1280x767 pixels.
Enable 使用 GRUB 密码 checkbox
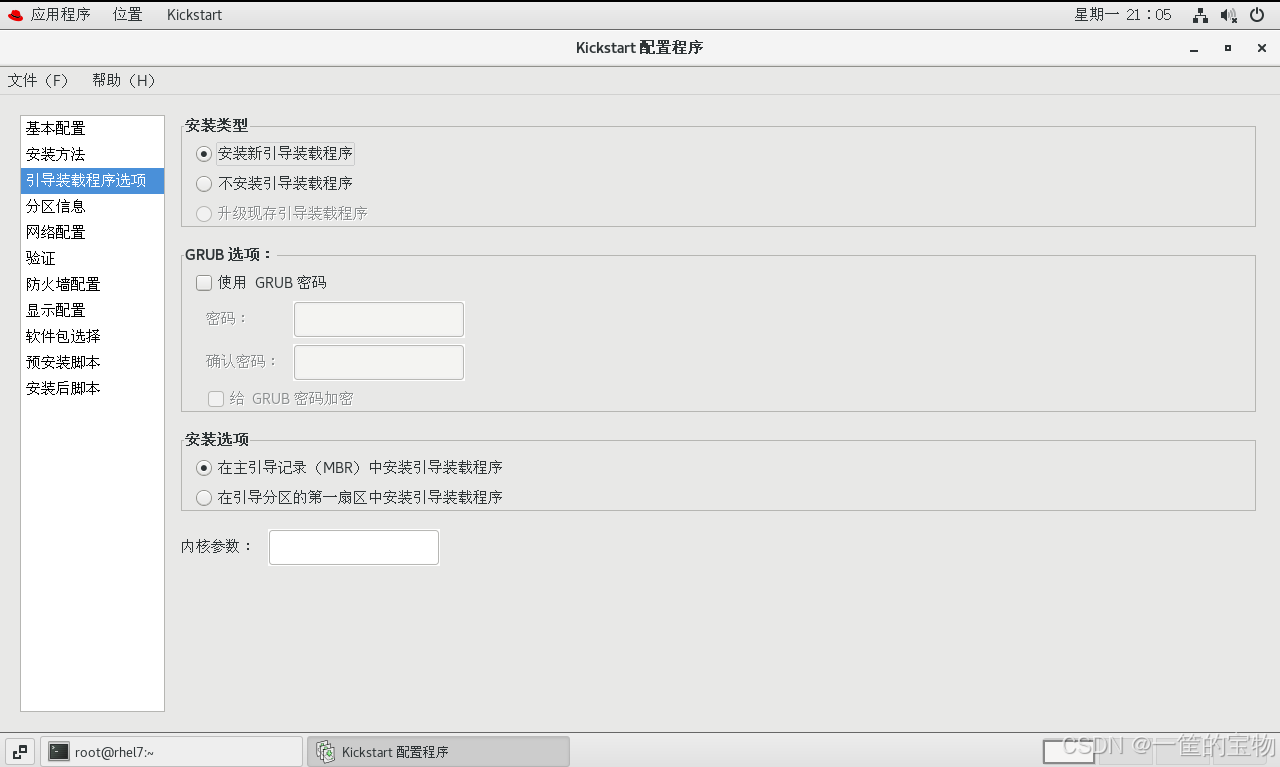tap(204, 283)
